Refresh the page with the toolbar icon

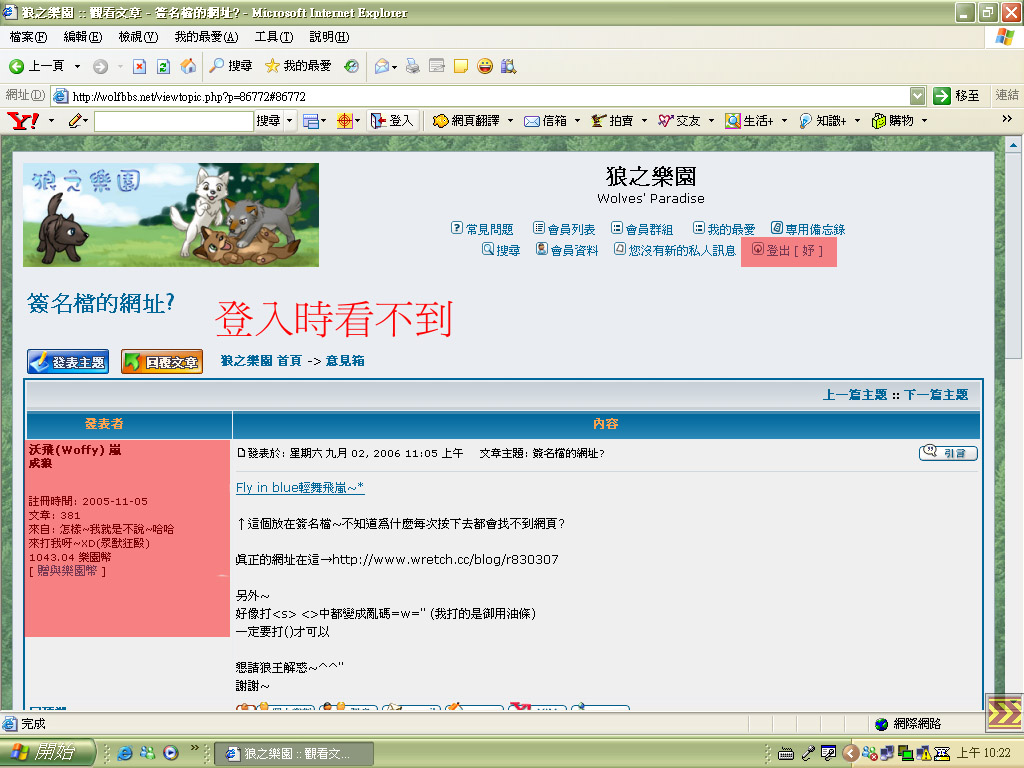[x=163, y=66]
